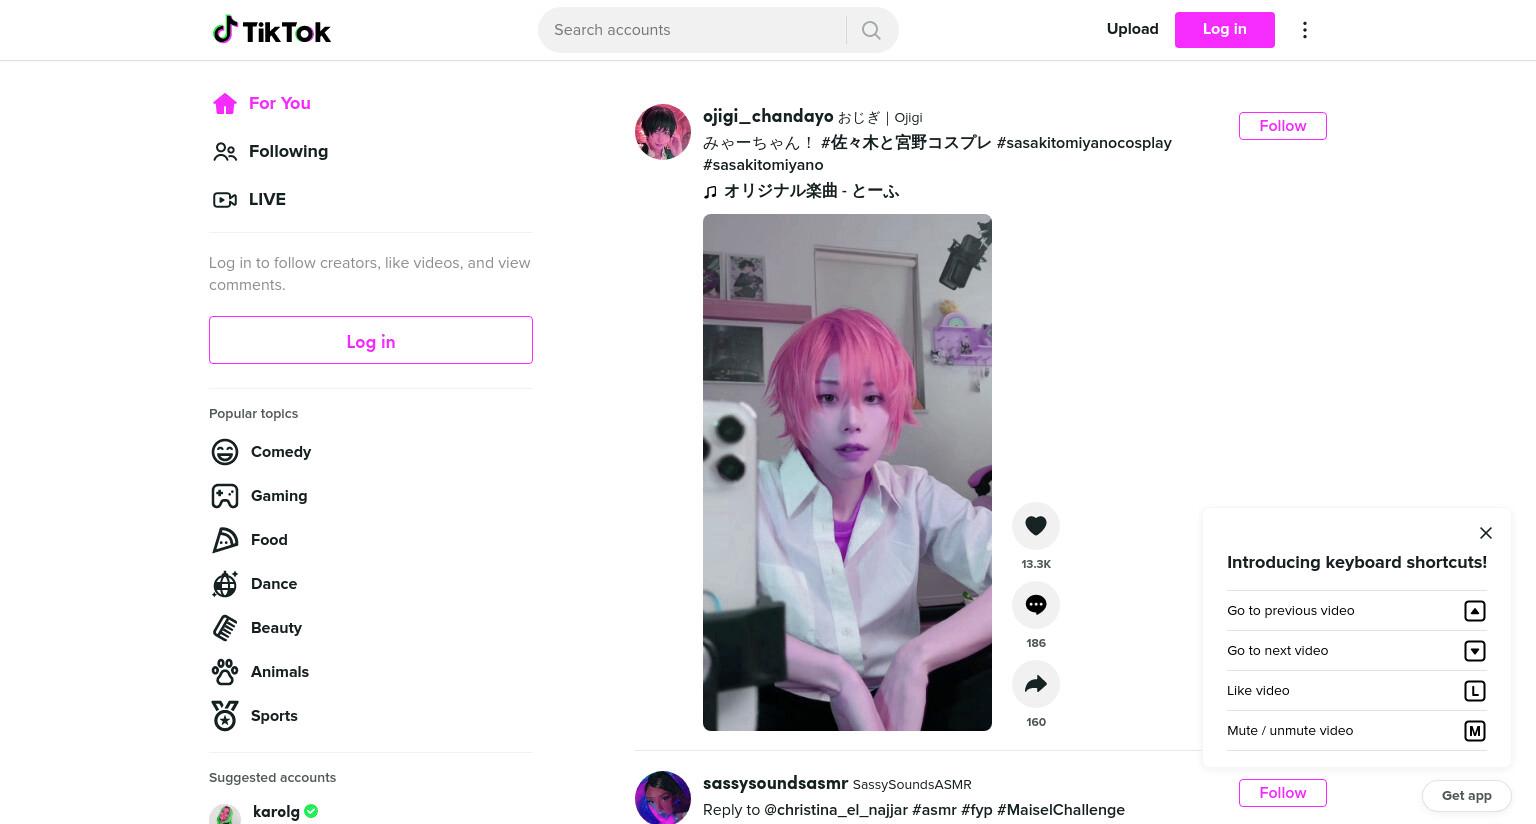
Task: Follow ojigi_chandayo
Action: tap(1282, 126)
